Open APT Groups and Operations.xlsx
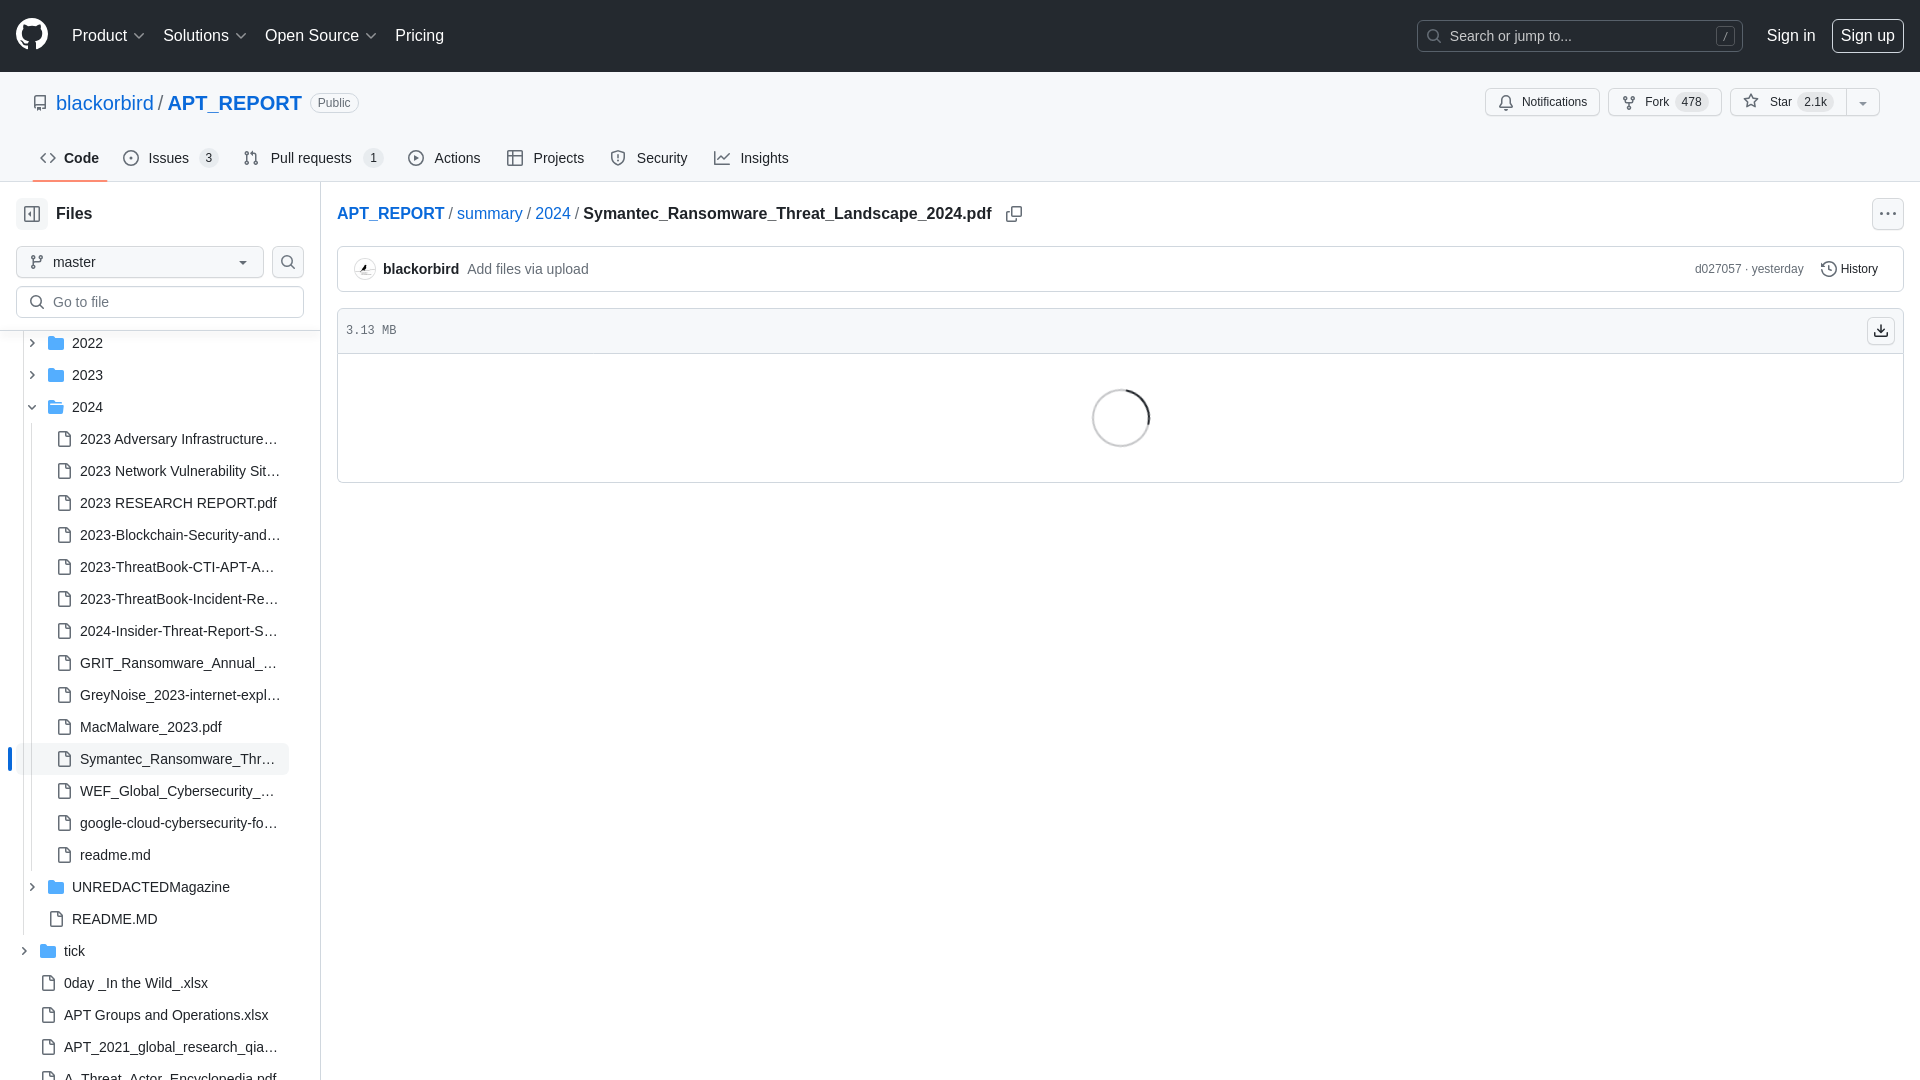1920x1080 pixels. [x=166, y=1015]
